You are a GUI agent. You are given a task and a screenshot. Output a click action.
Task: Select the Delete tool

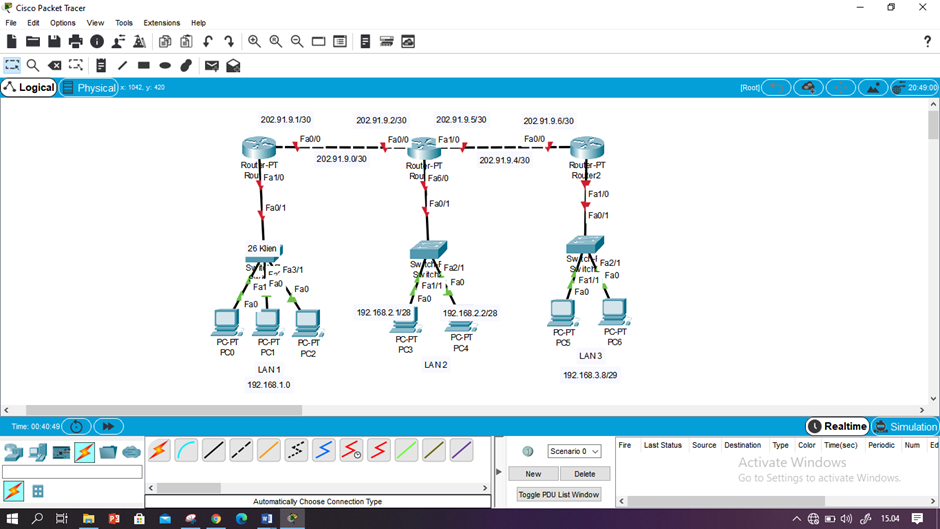[x=55, y=65]
